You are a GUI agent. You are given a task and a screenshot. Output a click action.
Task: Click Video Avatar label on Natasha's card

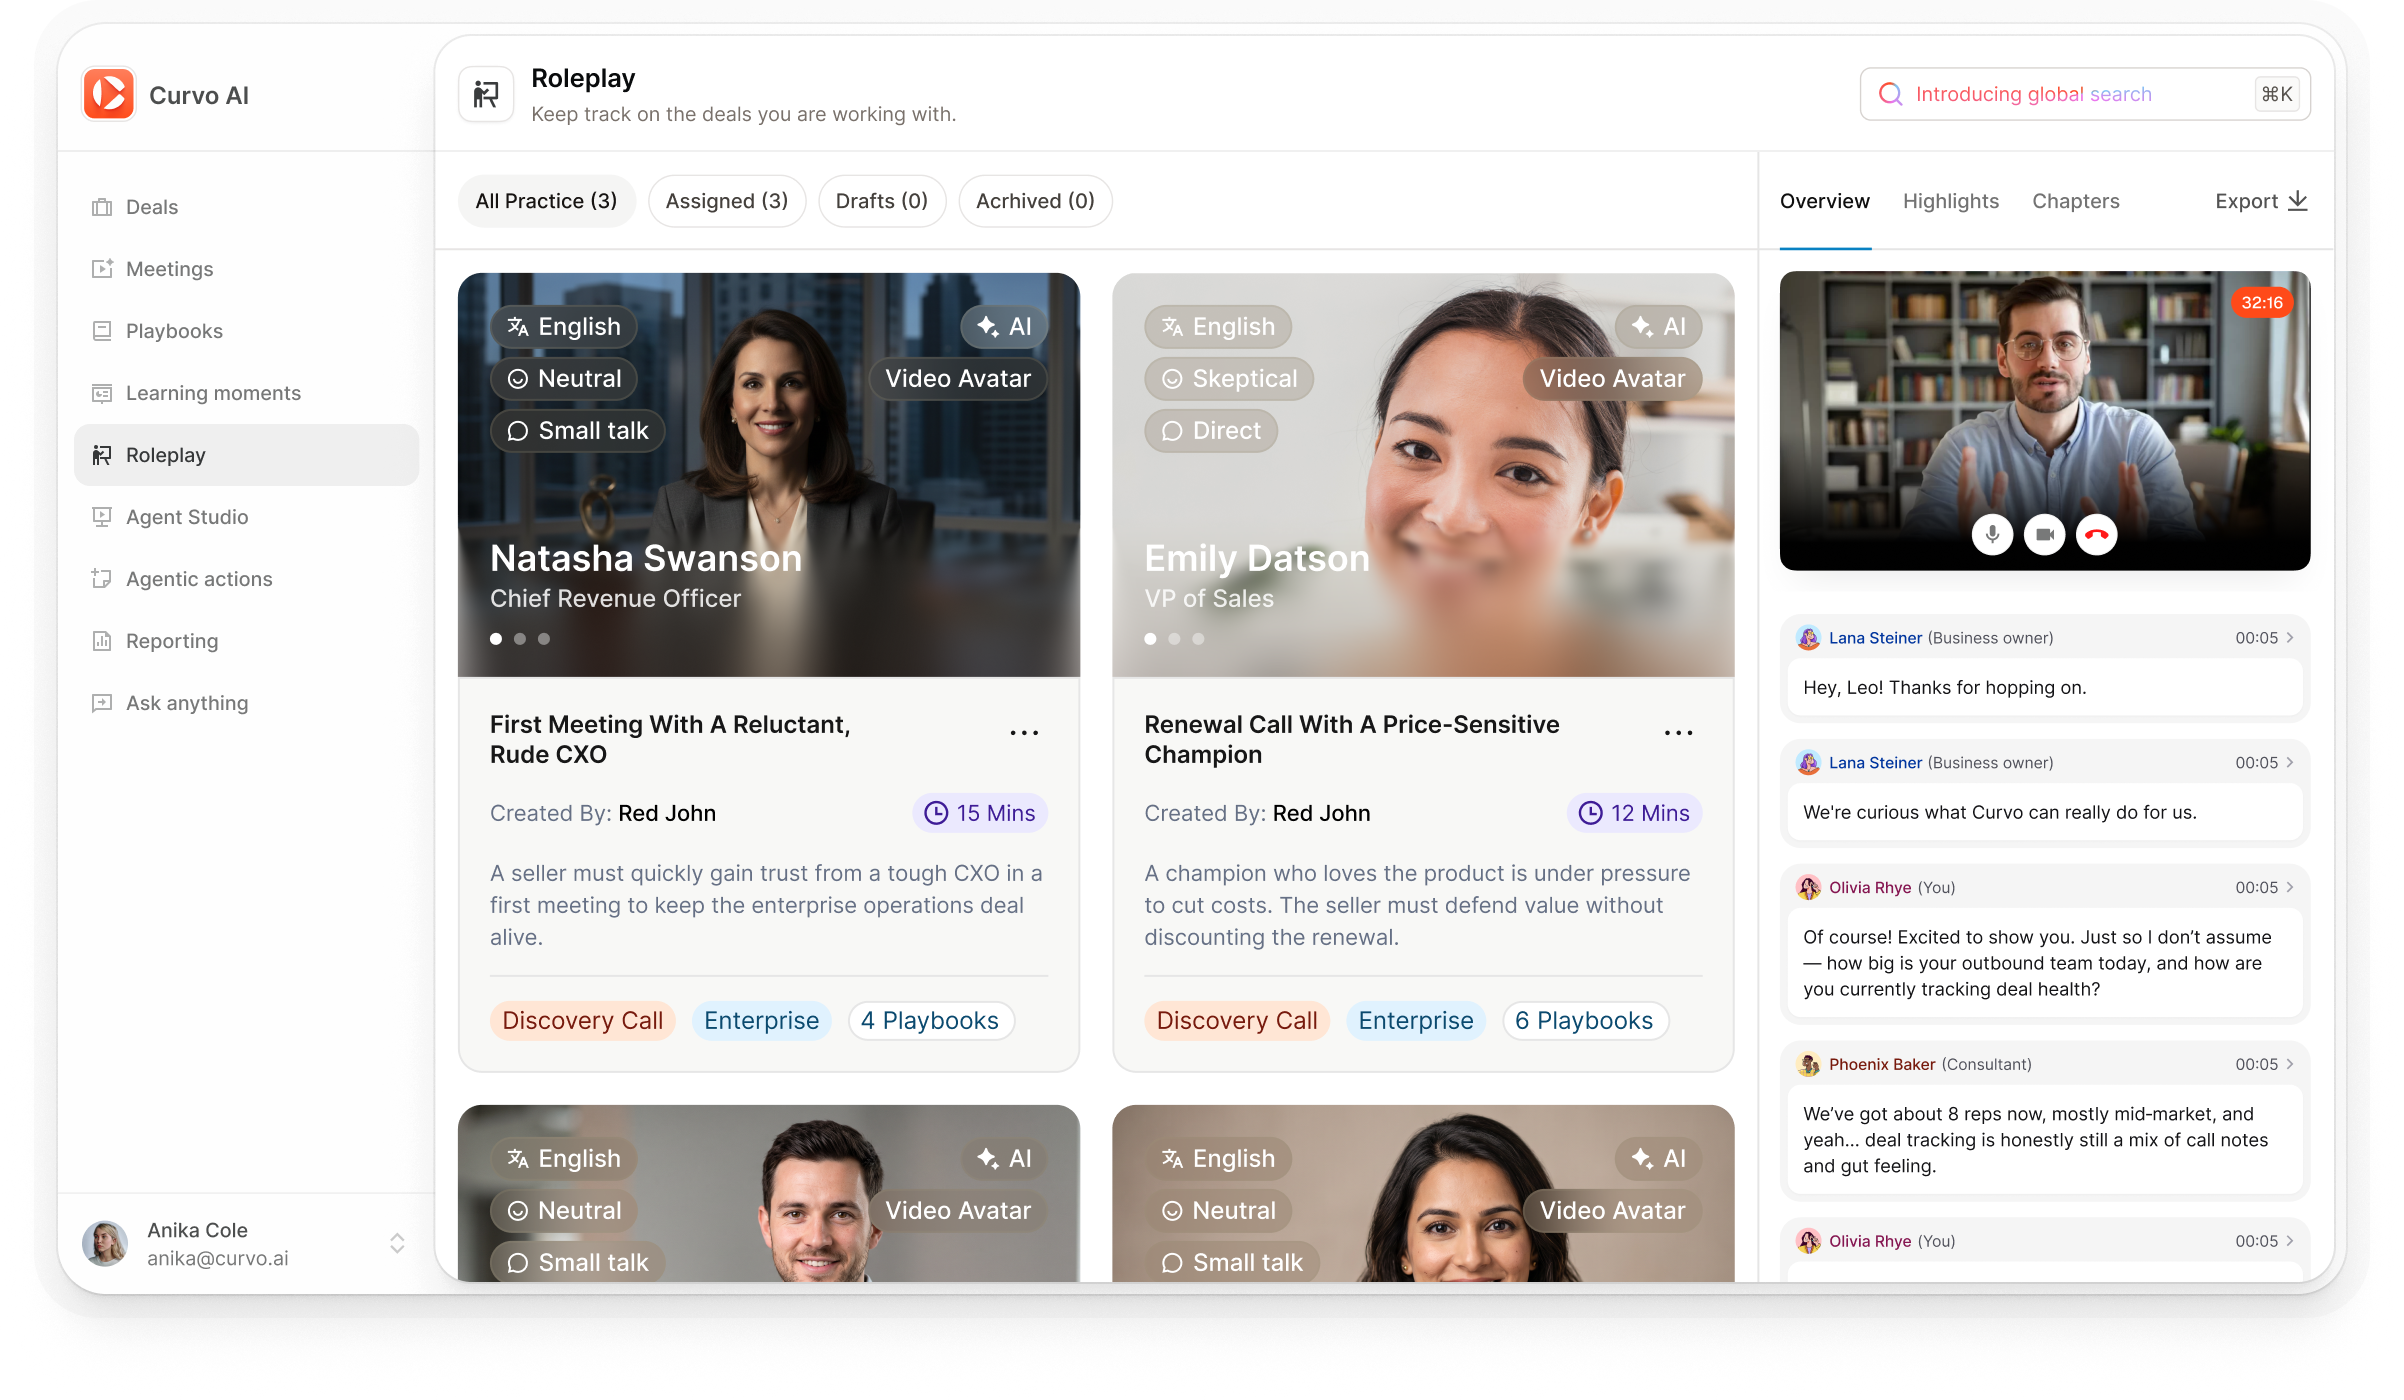(958, 379)
